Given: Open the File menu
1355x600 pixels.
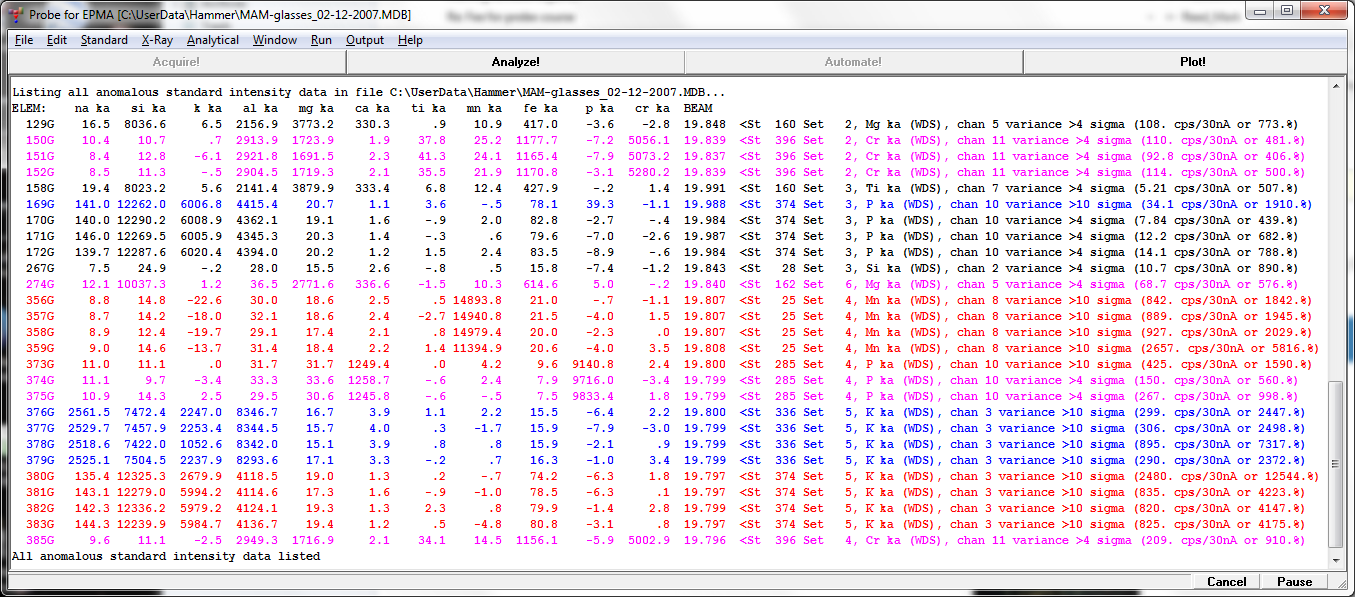Looking at the screenshot, I should click(x=24, y=40).
